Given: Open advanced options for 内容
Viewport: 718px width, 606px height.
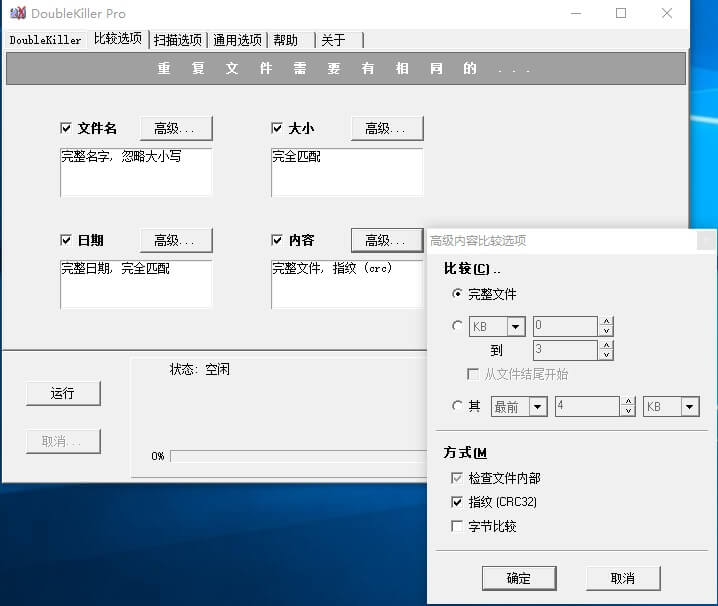Looking at the screenshot, I should (387, 240).
